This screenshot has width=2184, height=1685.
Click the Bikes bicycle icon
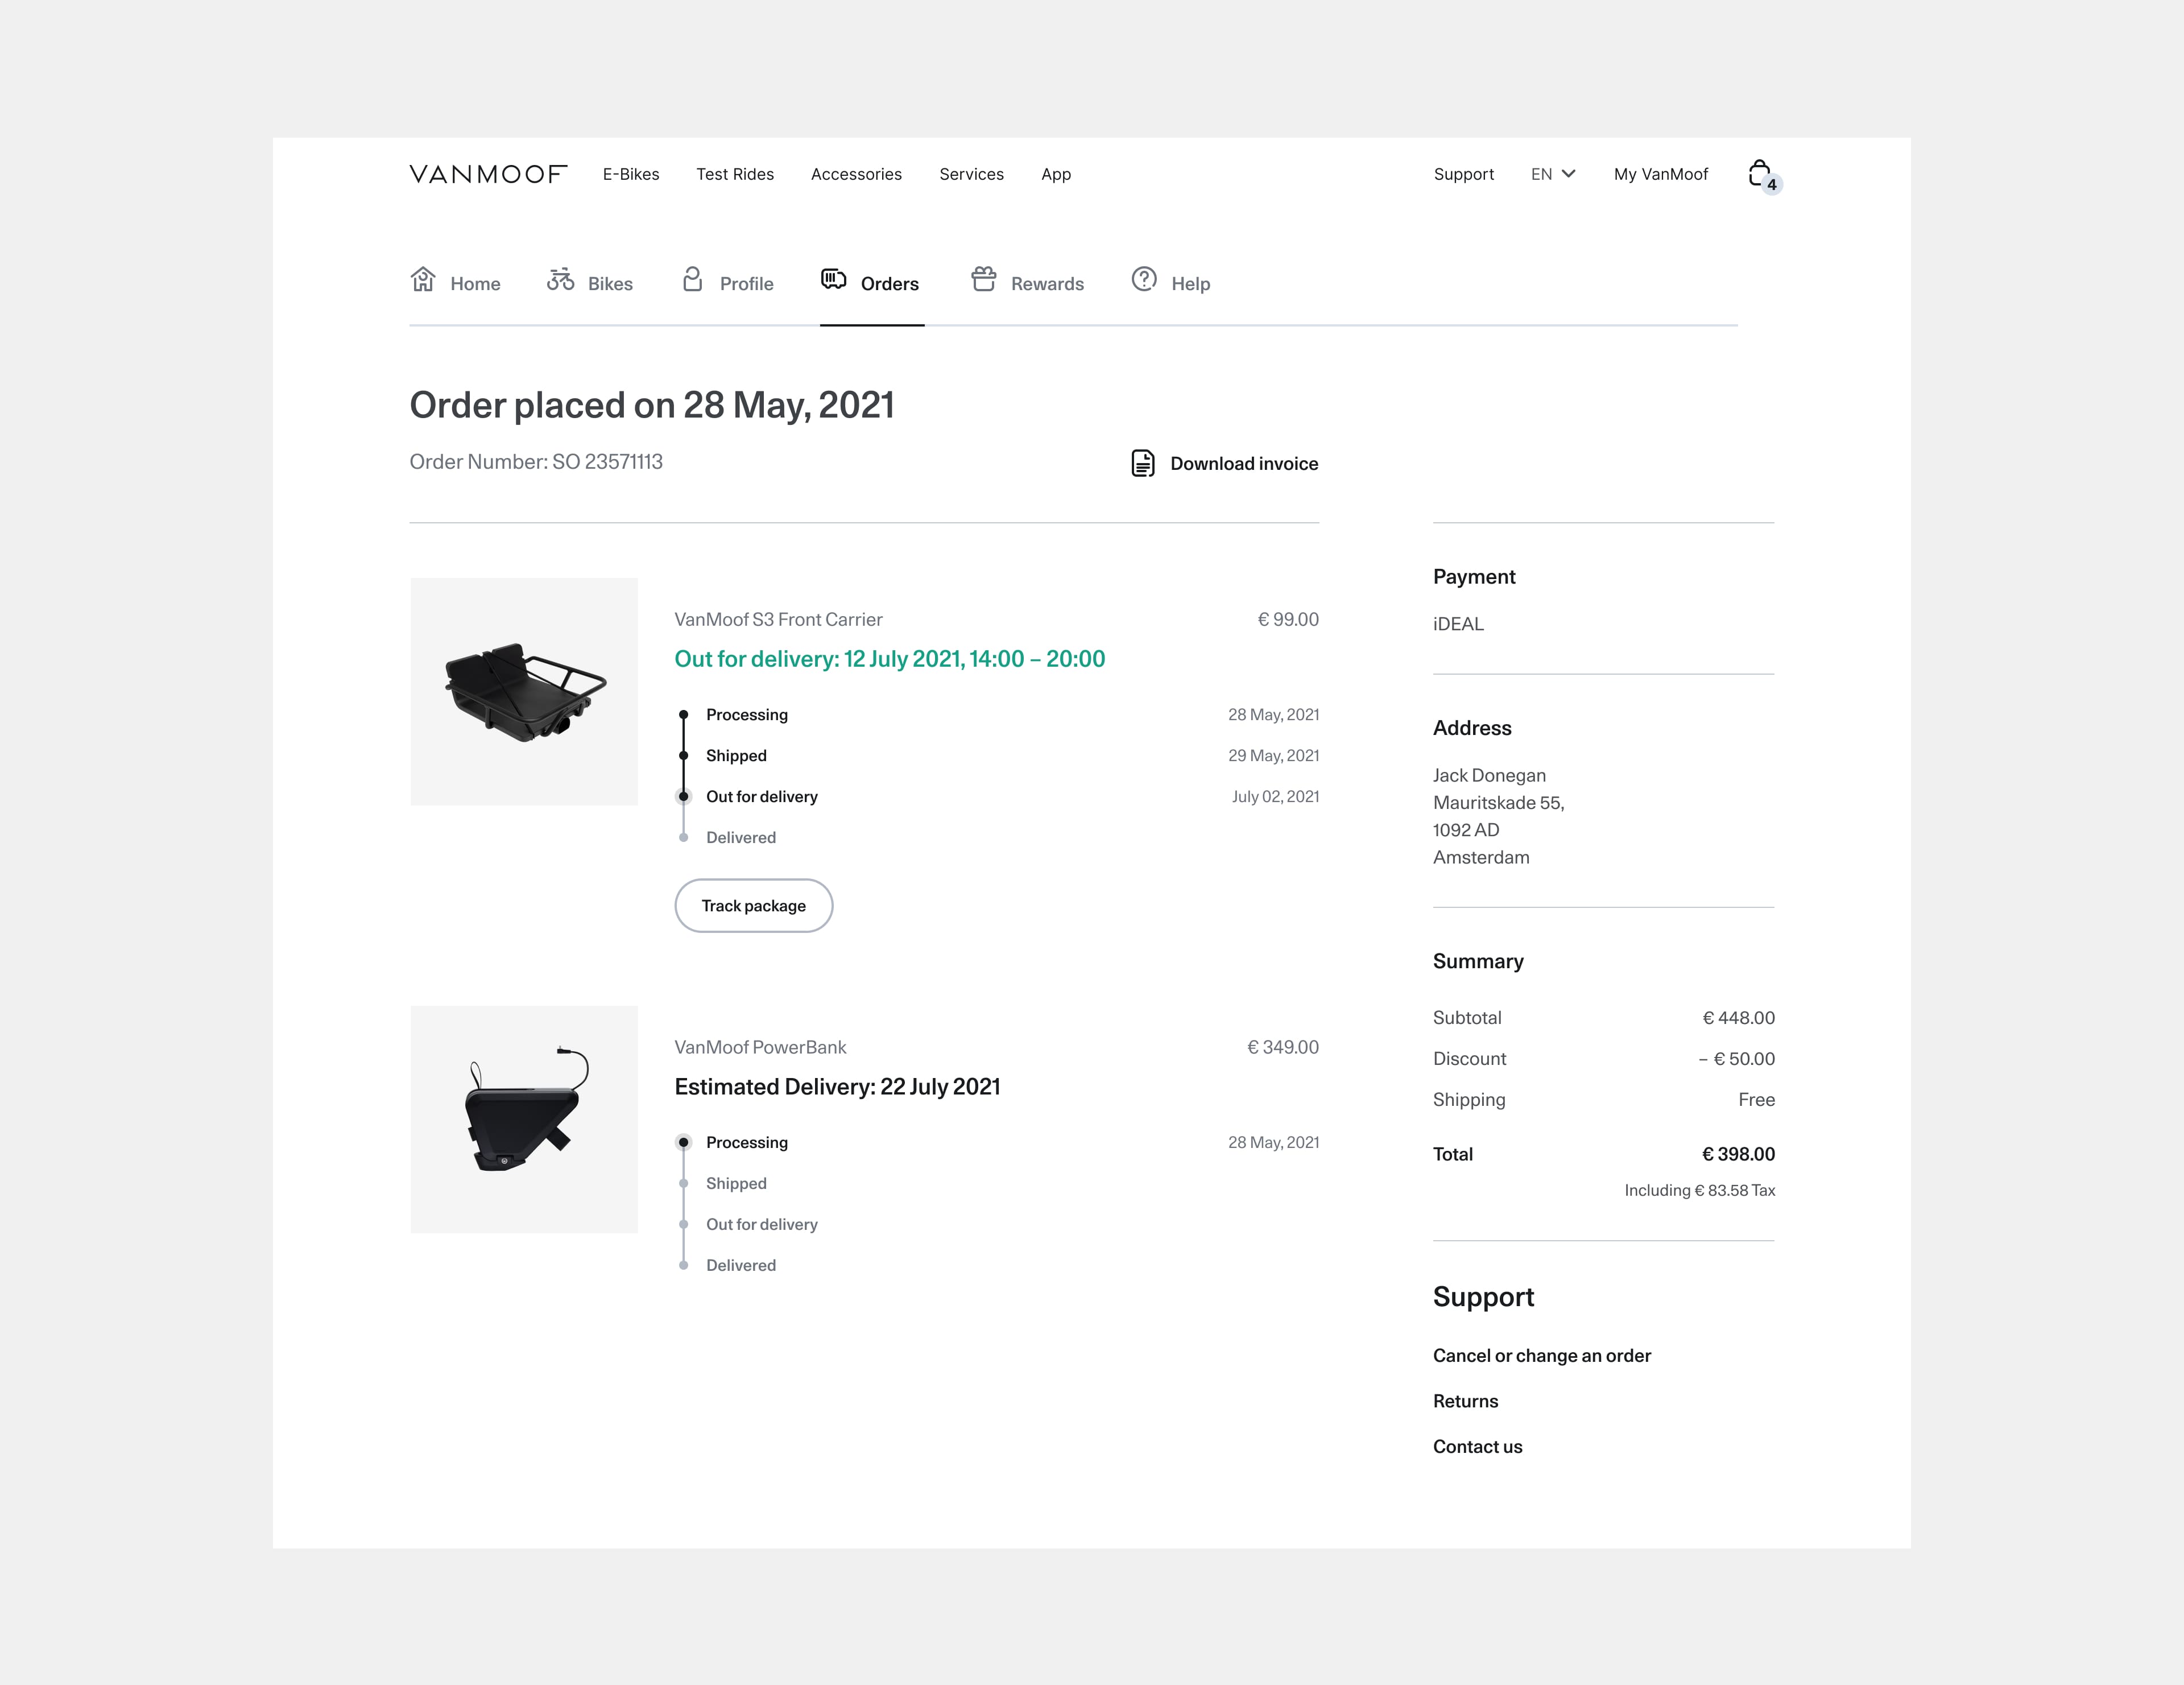tap(560, 279)
